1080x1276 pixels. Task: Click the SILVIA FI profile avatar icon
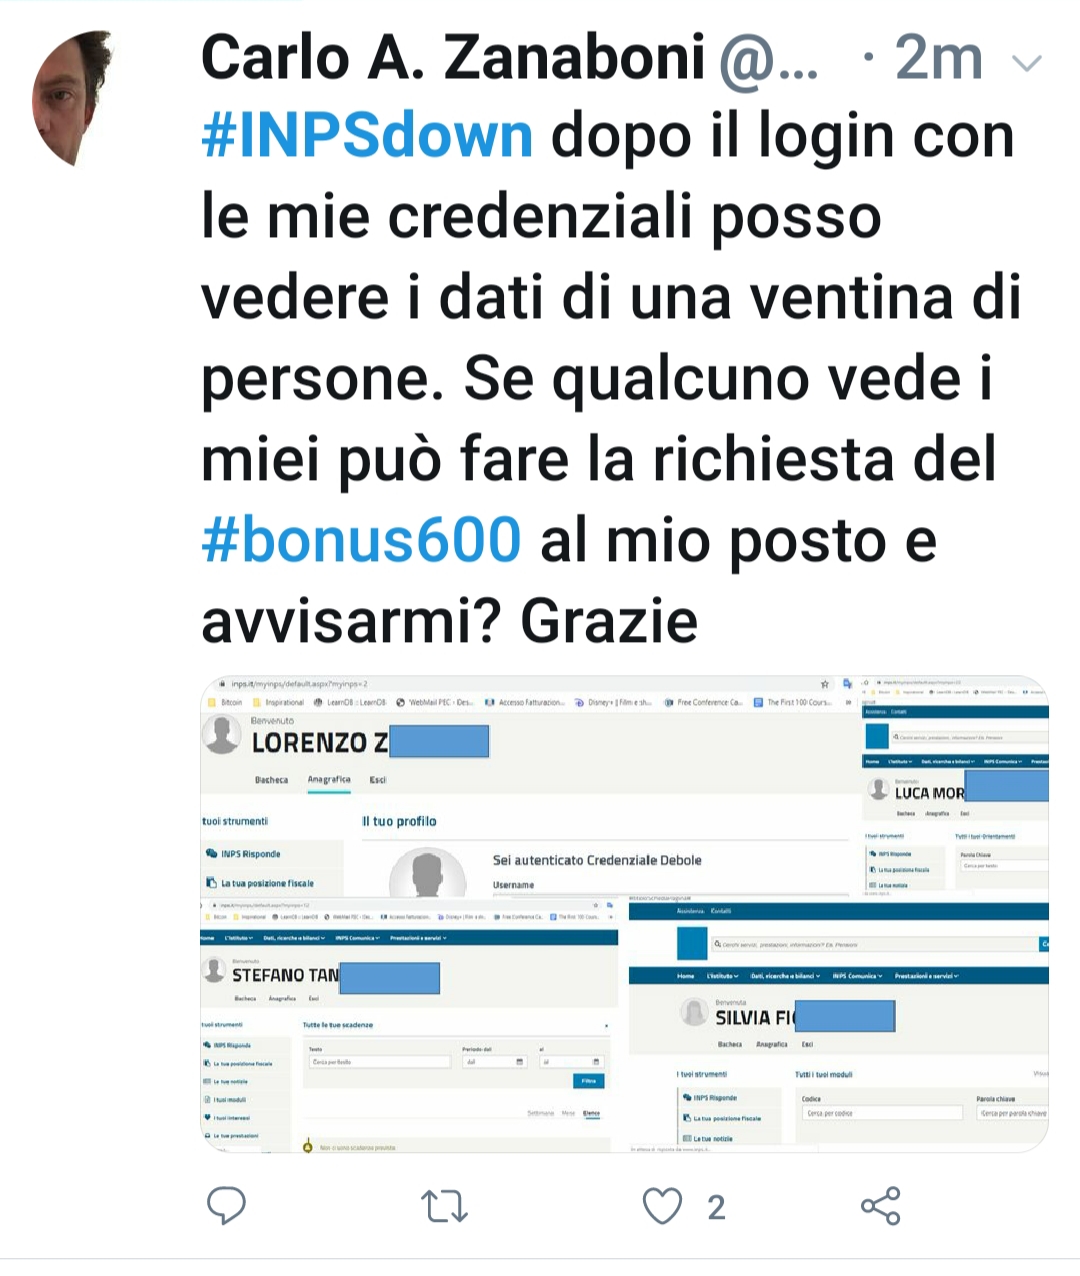694,1012
